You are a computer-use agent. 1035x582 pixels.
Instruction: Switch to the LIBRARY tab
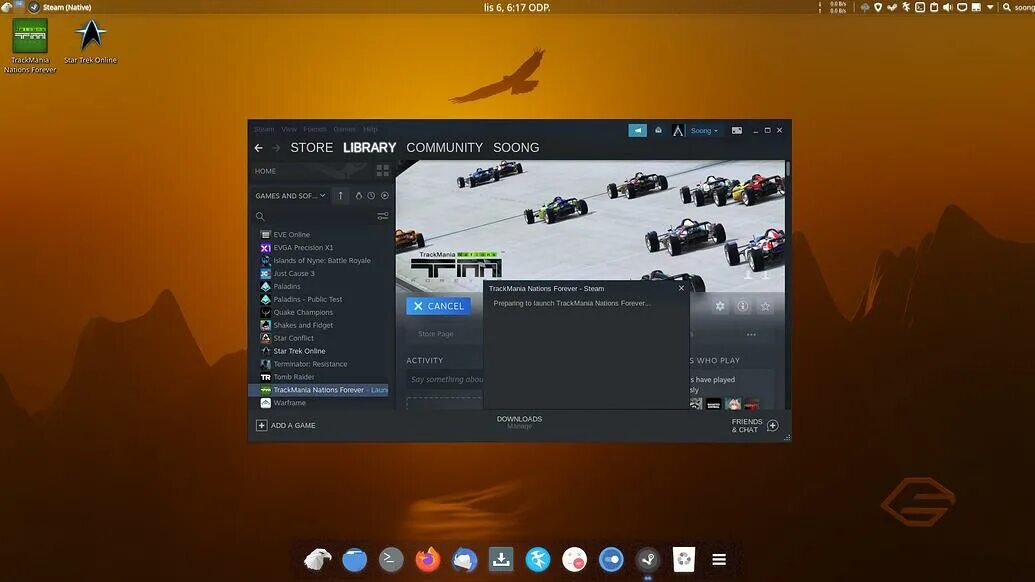[370, 148]
